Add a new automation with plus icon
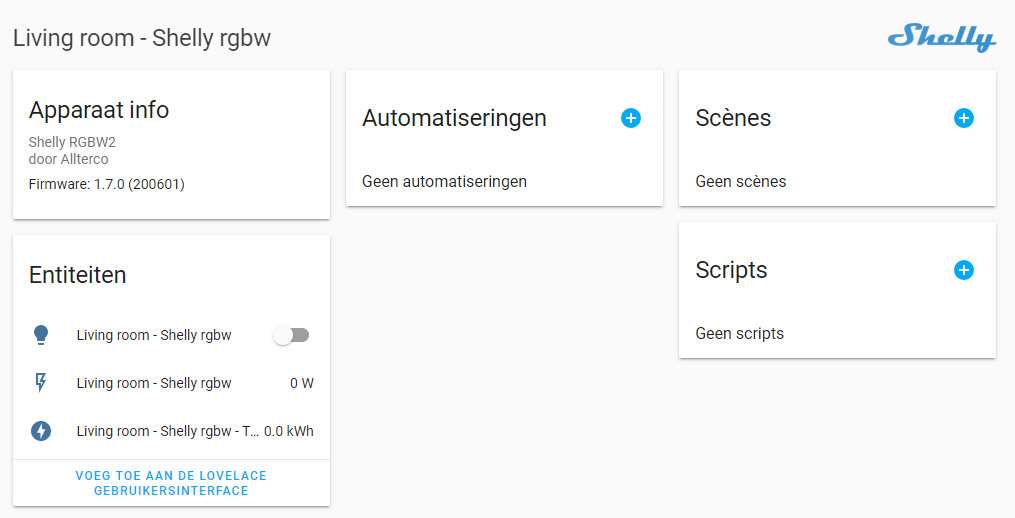The image size is (1015, 518). [x=631, y=118]
